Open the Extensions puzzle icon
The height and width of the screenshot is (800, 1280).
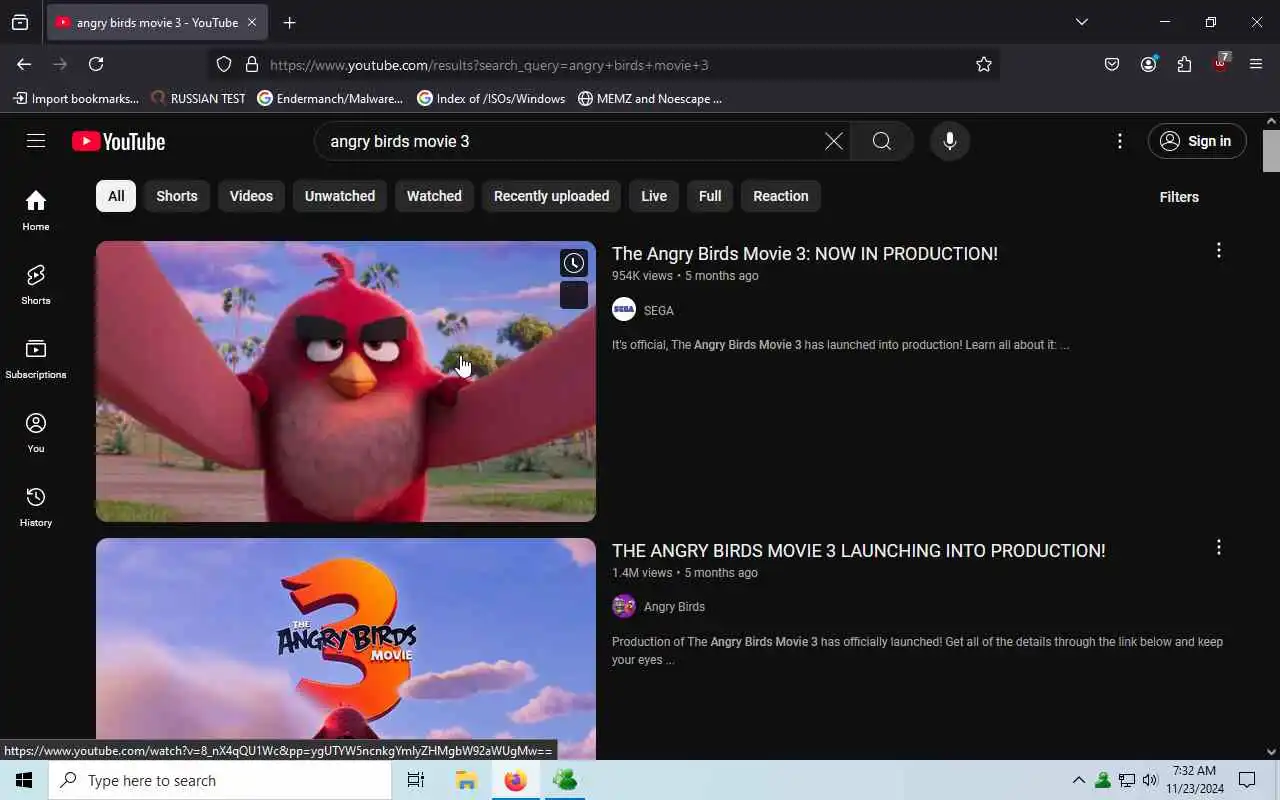coord(1184,64)
